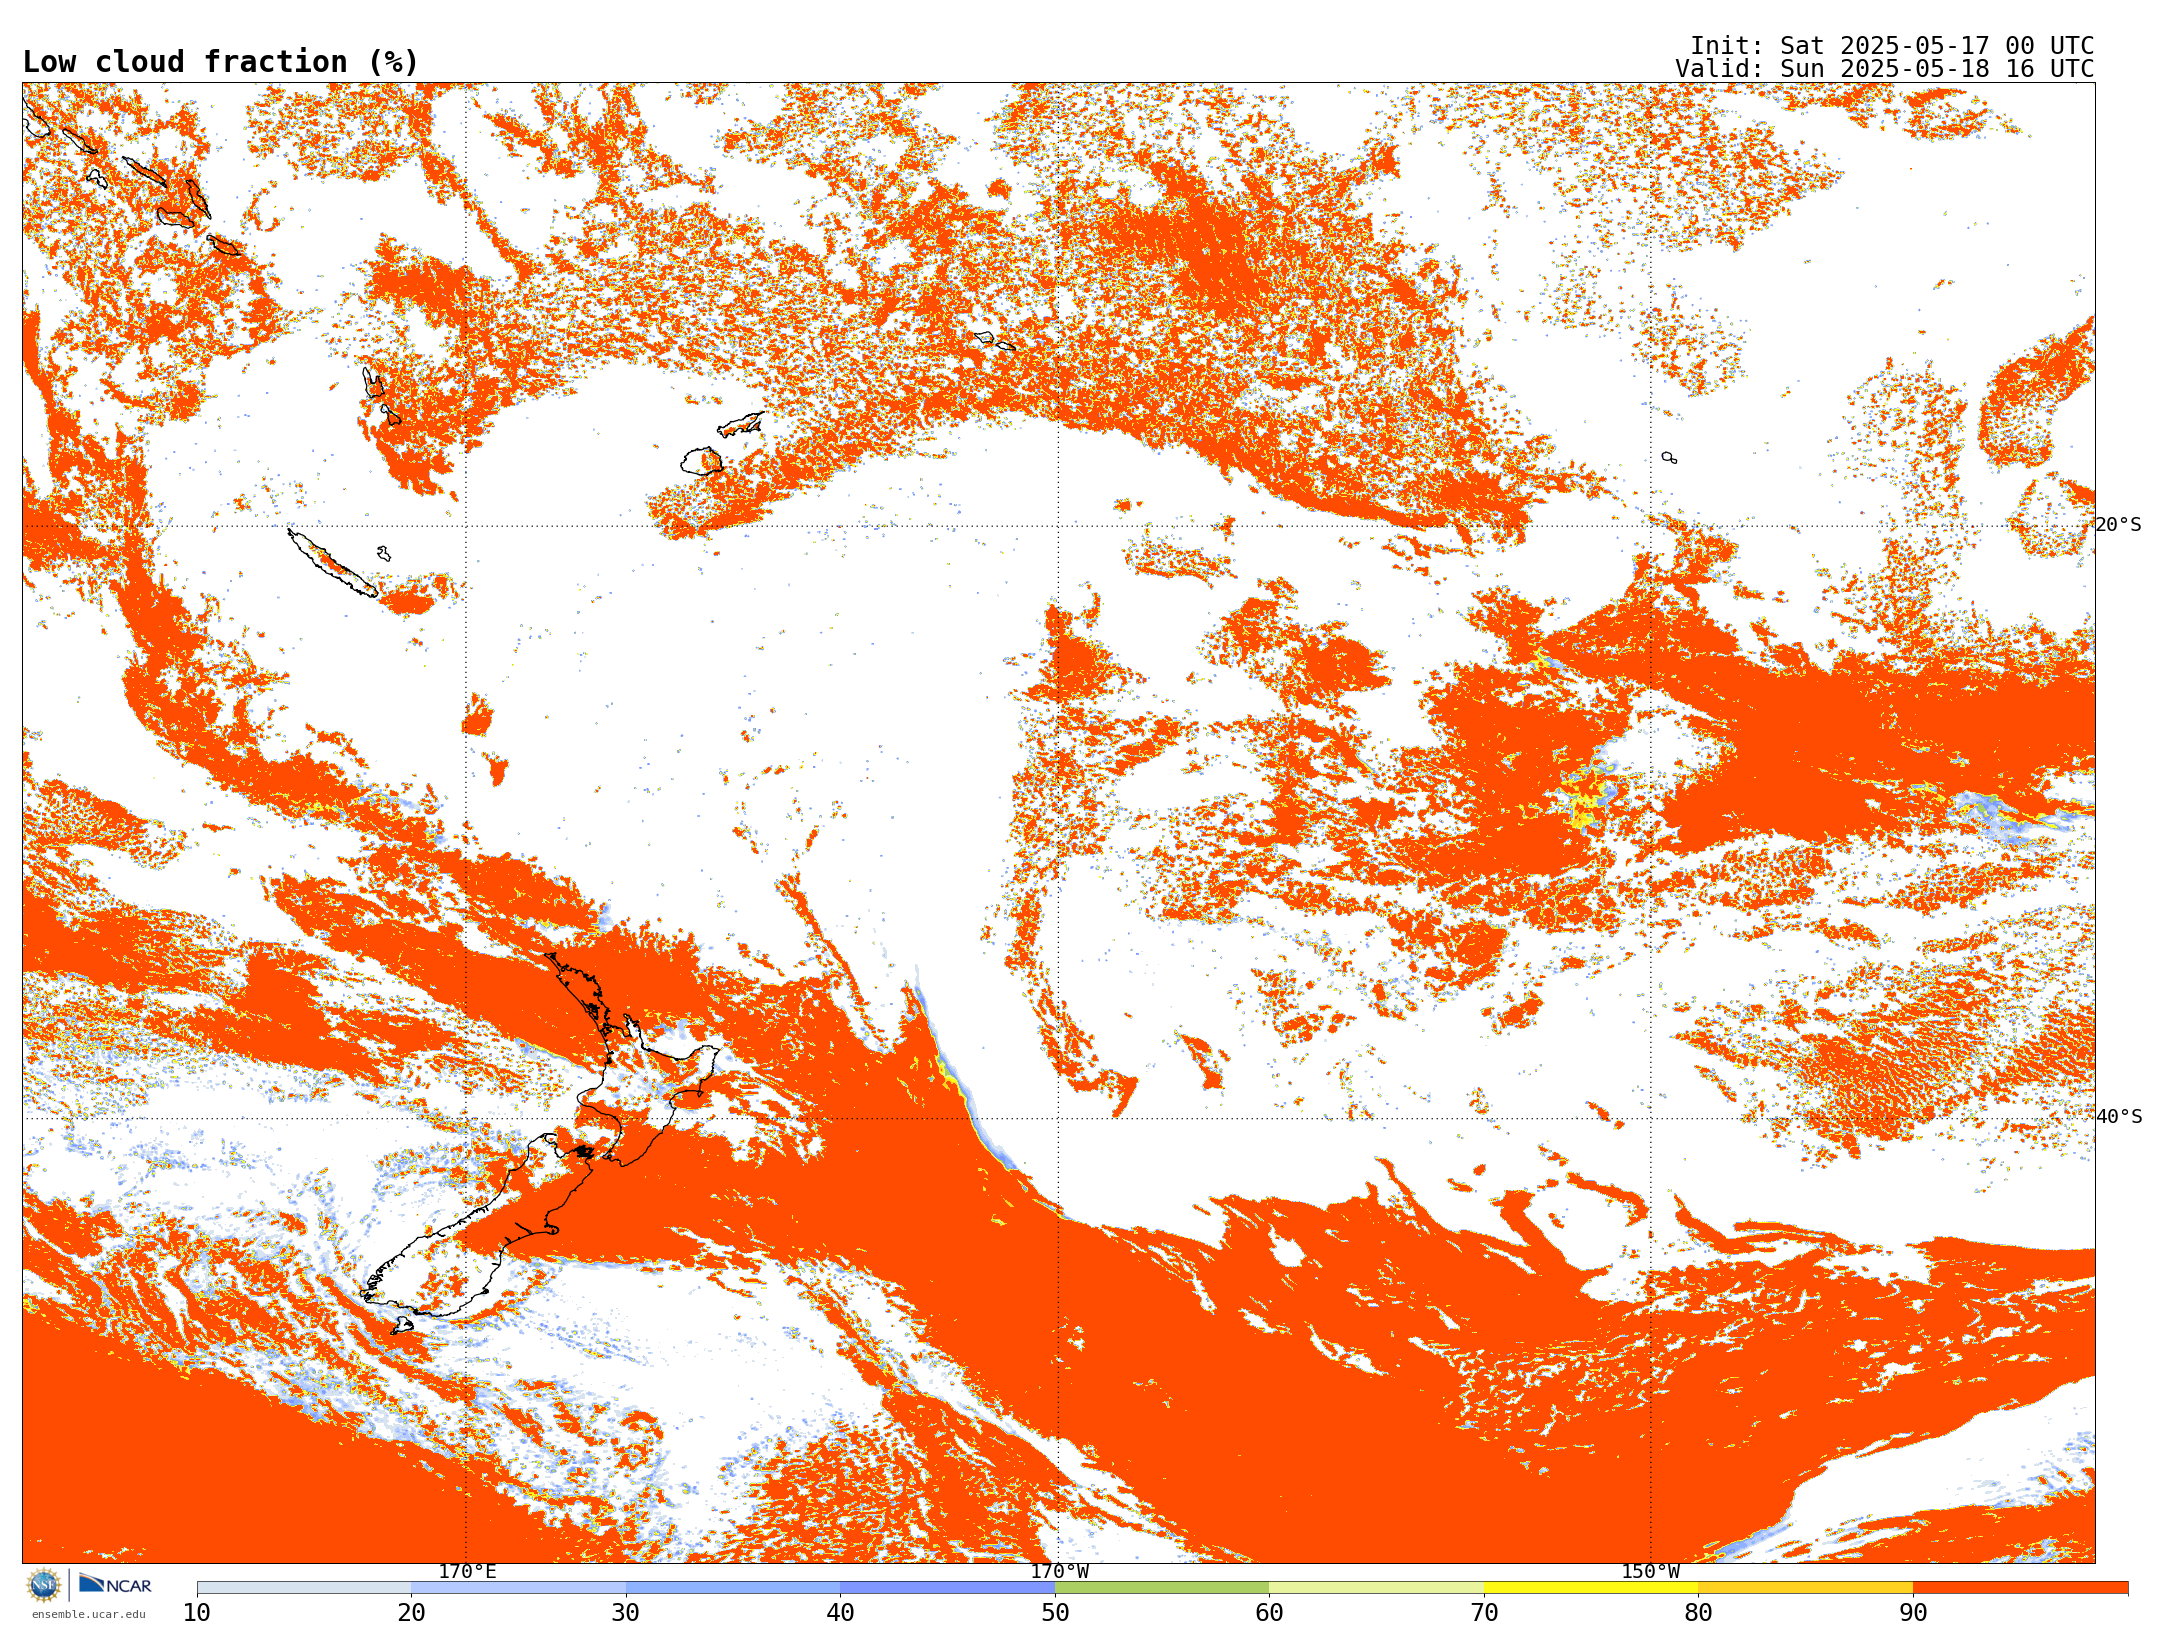Select the 10-20 pale gray-blue colorbar segment
Viewport: 2160px width, 1626px height.
(304, 1588)
